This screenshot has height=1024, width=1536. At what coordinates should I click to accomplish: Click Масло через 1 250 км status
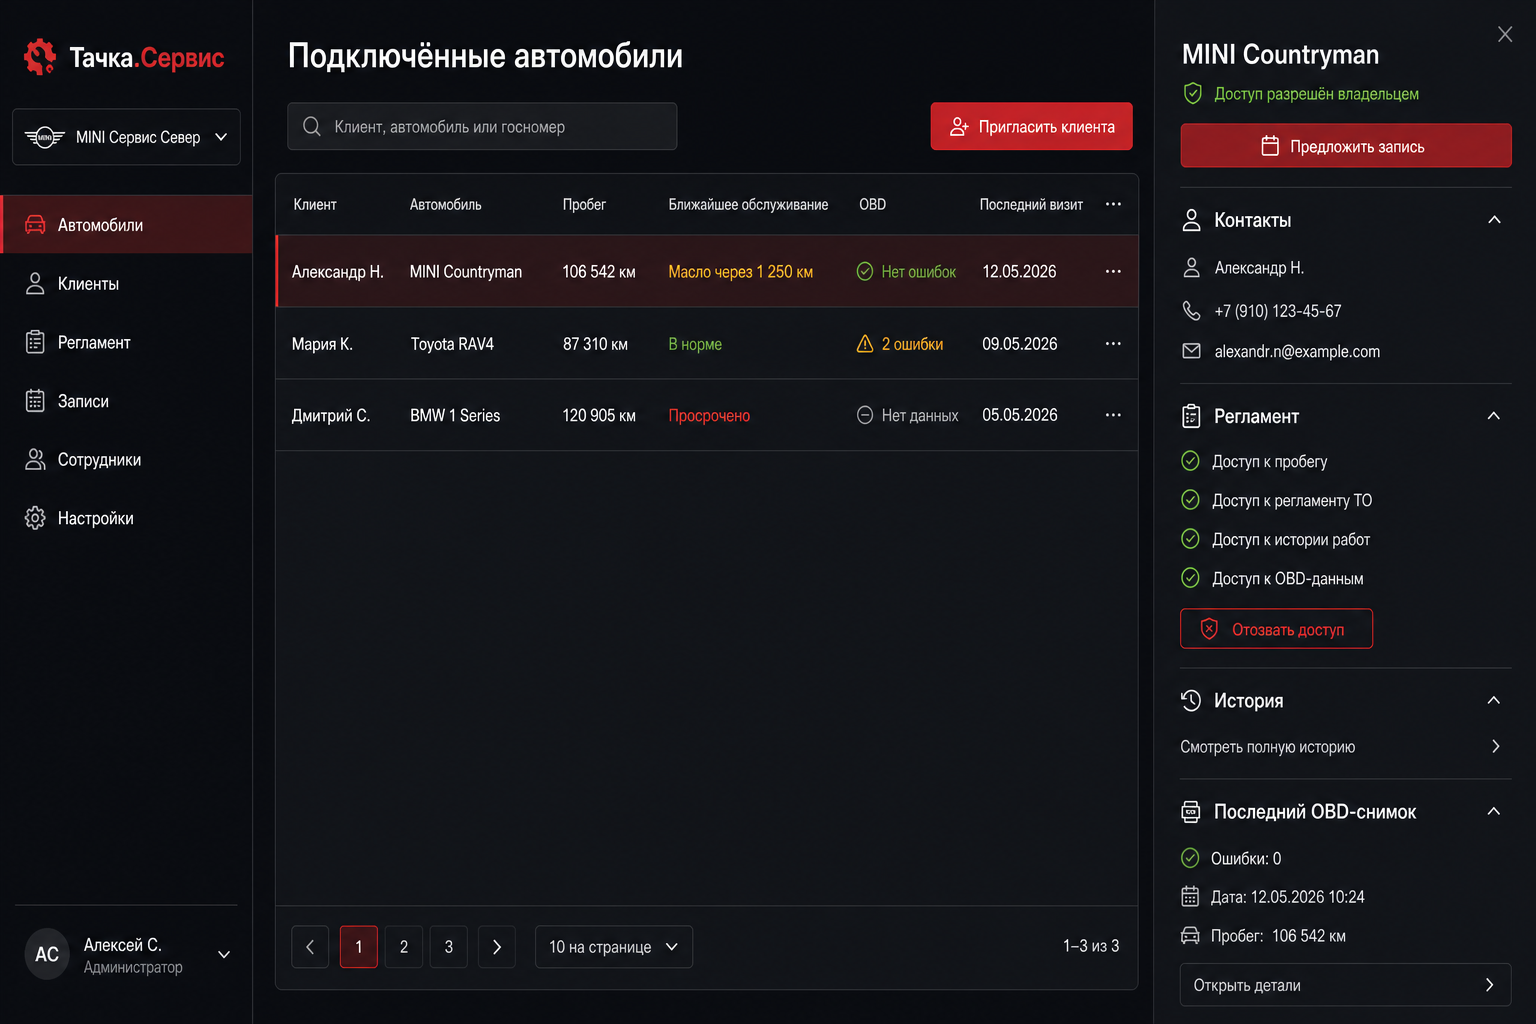740,271
